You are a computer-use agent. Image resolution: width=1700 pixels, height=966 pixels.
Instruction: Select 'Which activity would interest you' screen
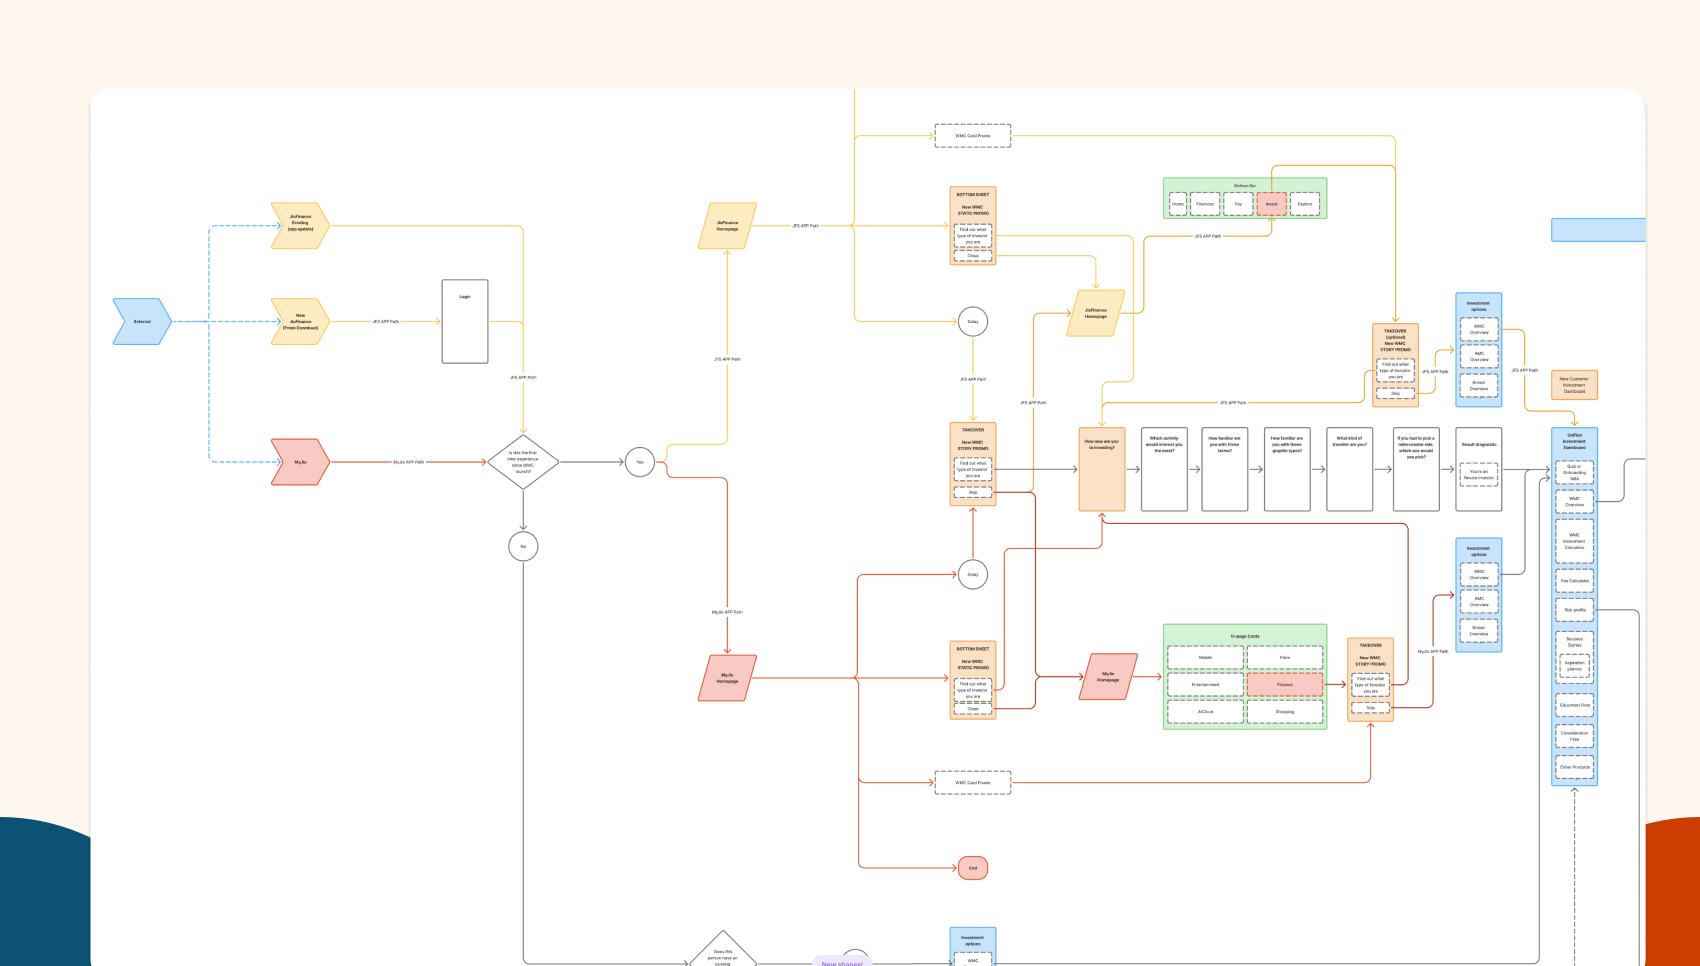point(1165,470)
